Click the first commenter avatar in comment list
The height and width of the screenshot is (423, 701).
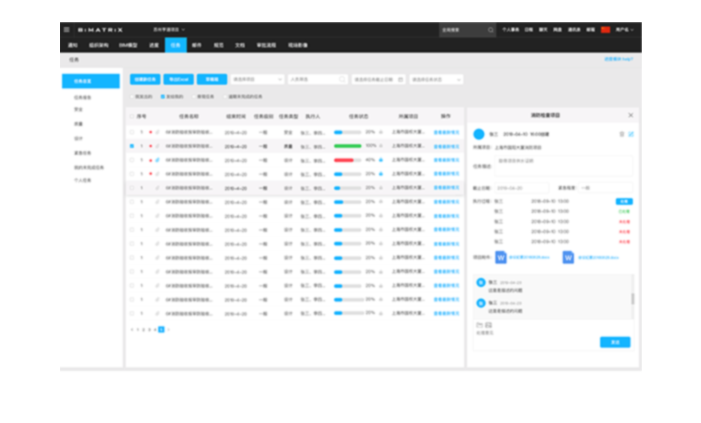click(481, 283)
